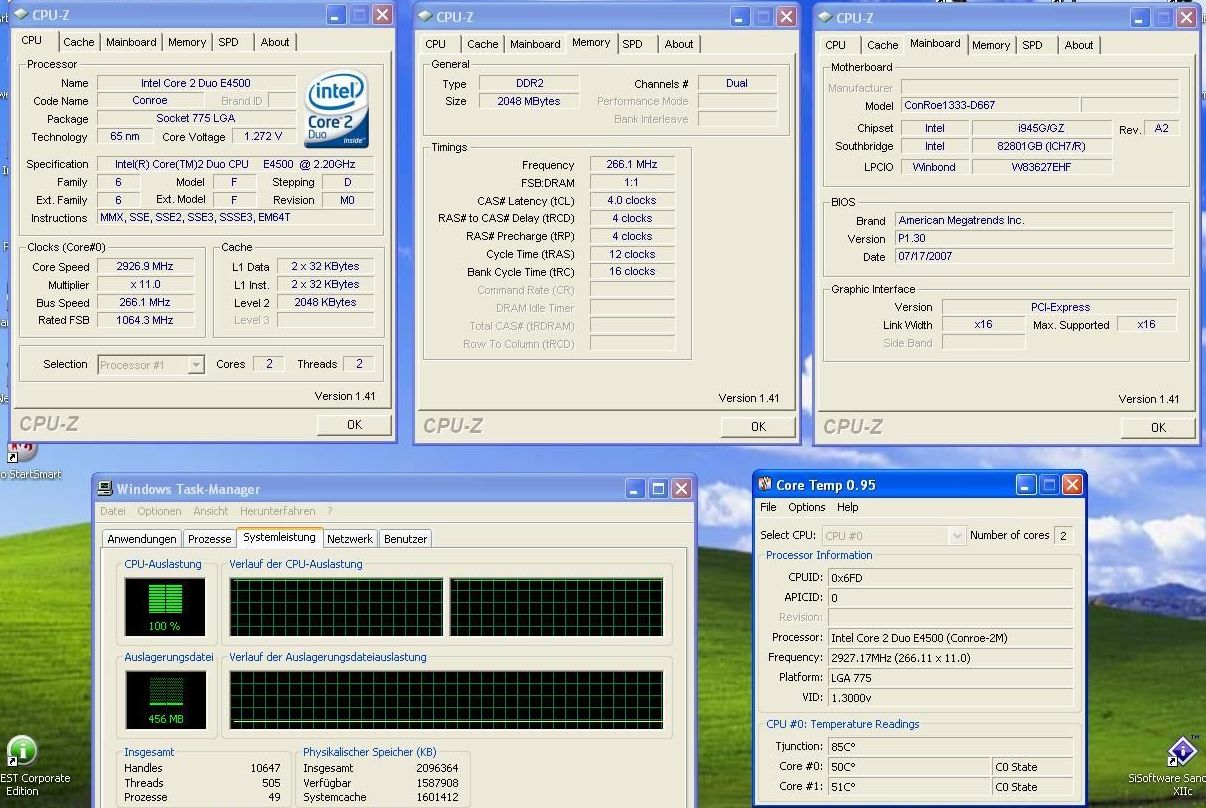Viewport: 1206px width, 808px height.
Task: Switch to Netzwerk tab in Task-Manager
Action: click(350, 539)
